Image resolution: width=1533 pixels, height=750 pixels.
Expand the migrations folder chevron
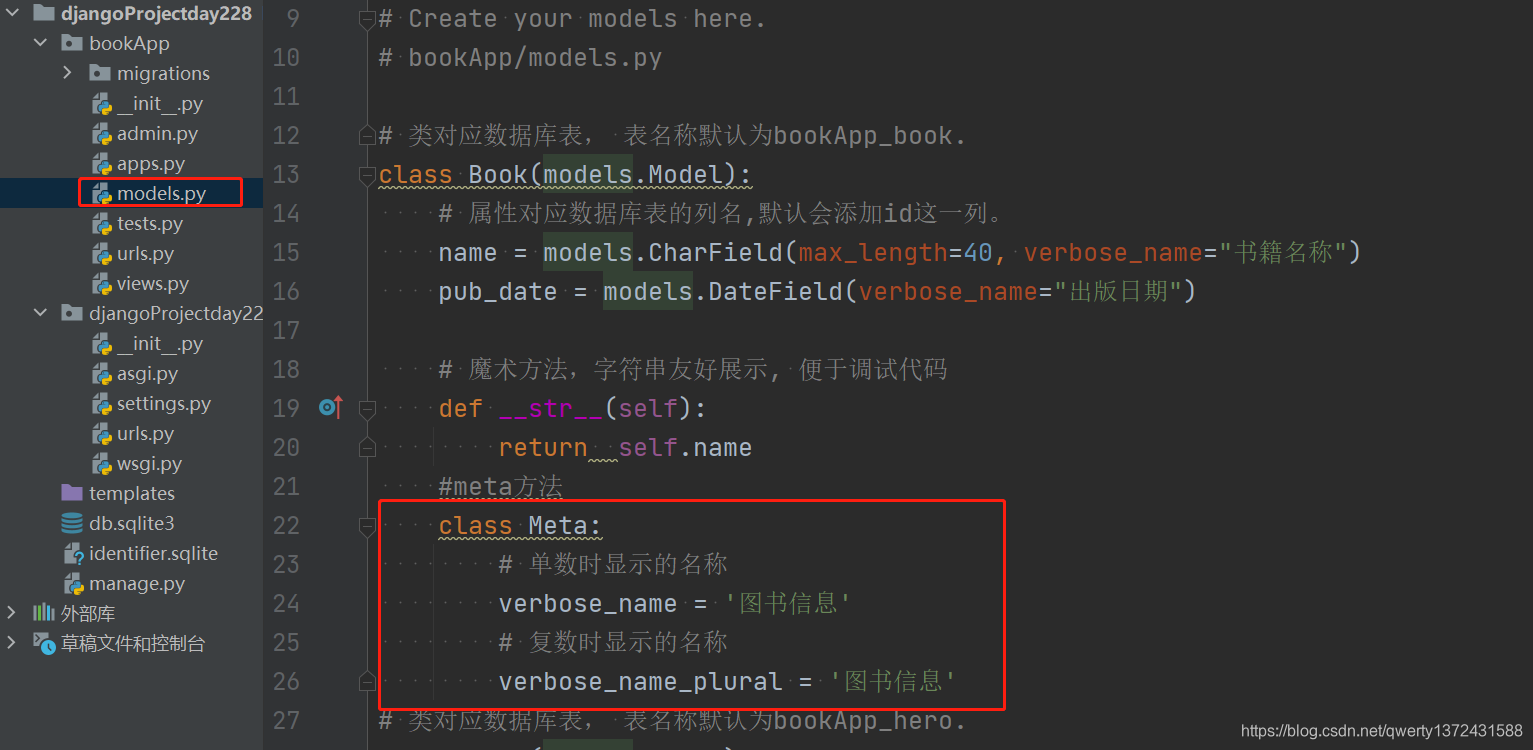[x=67, y=73]
